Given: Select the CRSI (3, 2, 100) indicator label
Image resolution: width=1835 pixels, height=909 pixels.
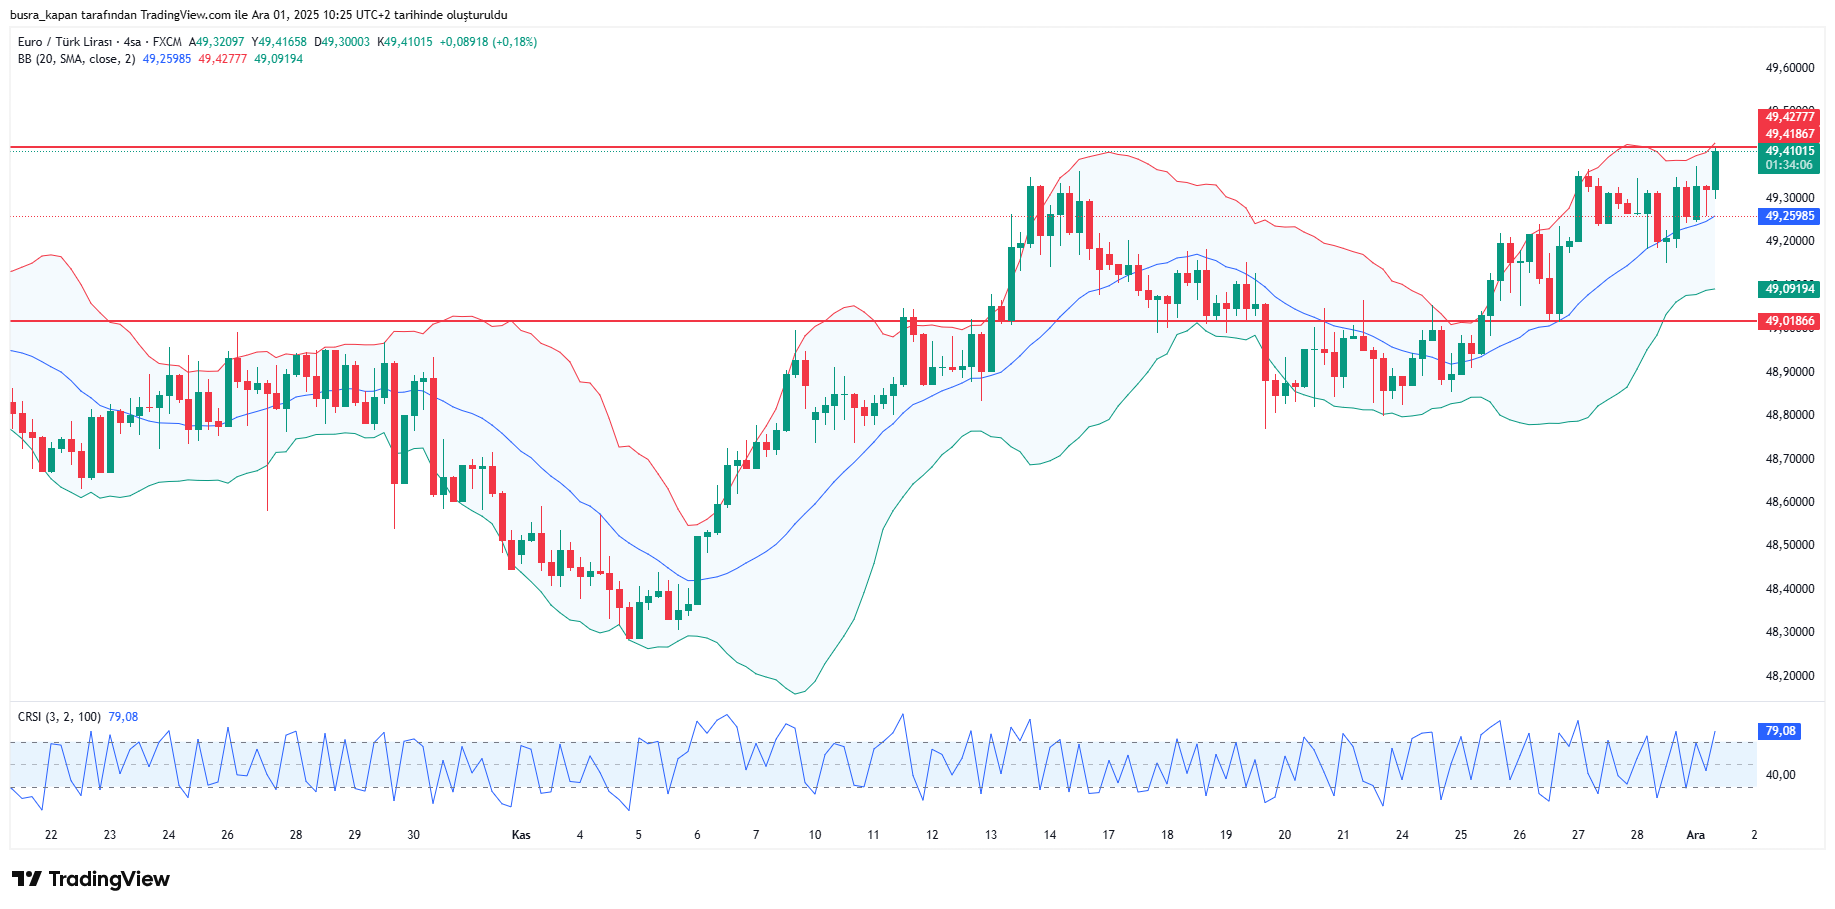Looking at the screenshot, I should point(59,717).
